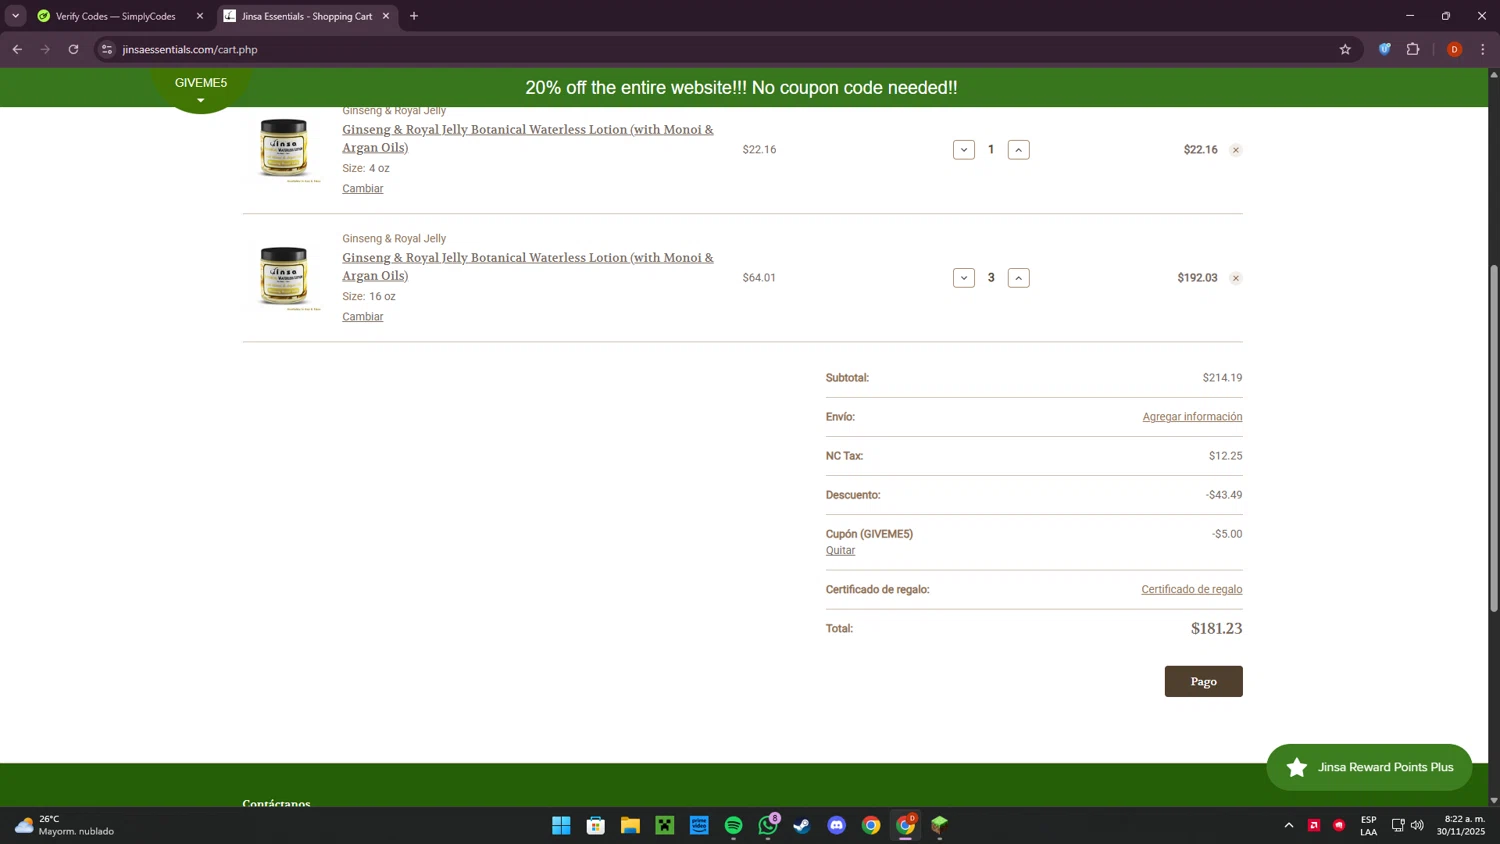Close the Jinsa Essentials tab
1500x844 pixels.
386,16
